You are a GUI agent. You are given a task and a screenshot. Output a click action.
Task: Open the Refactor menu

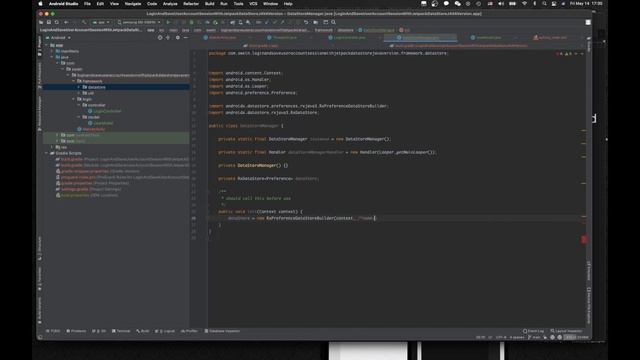tap(191, 4)
